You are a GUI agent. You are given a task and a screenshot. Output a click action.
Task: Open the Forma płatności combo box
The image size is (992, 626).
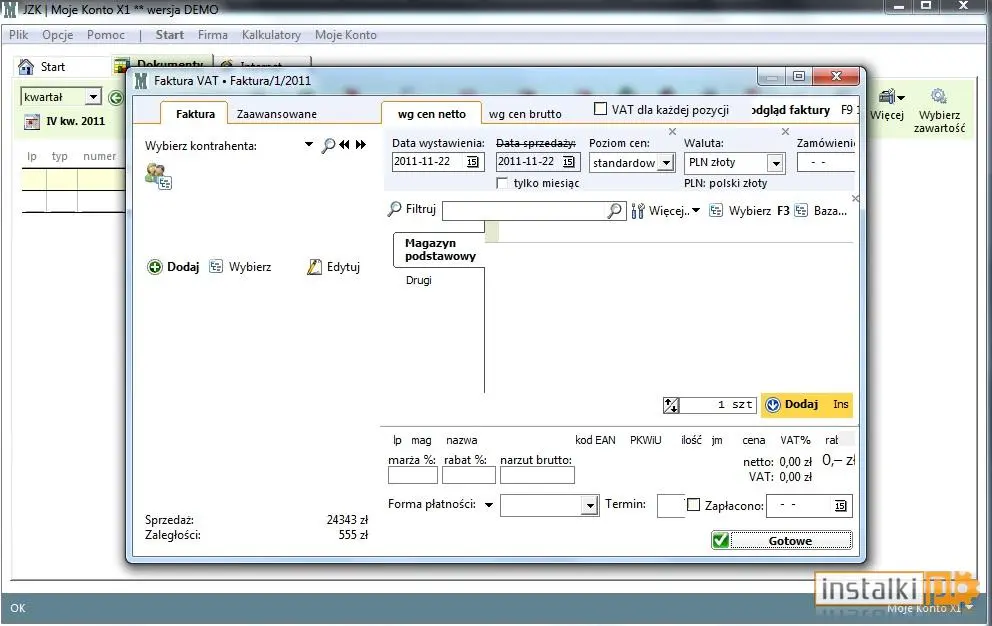pos(549,505)
